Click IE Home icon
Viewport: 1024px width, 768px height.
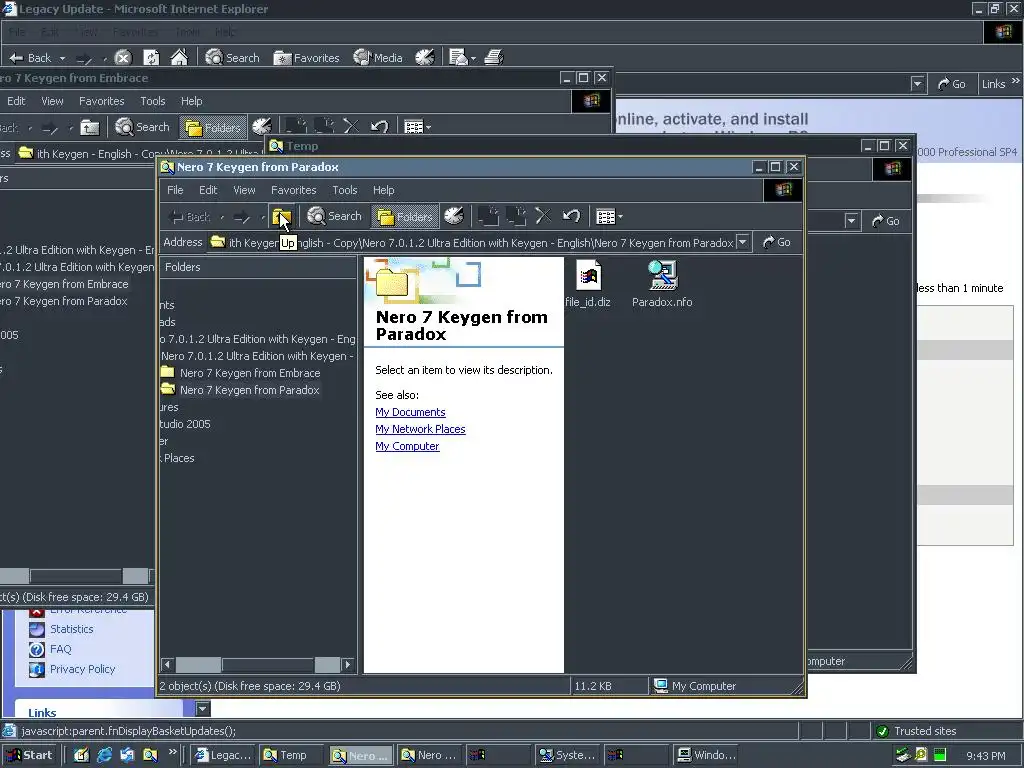(179, 57)
